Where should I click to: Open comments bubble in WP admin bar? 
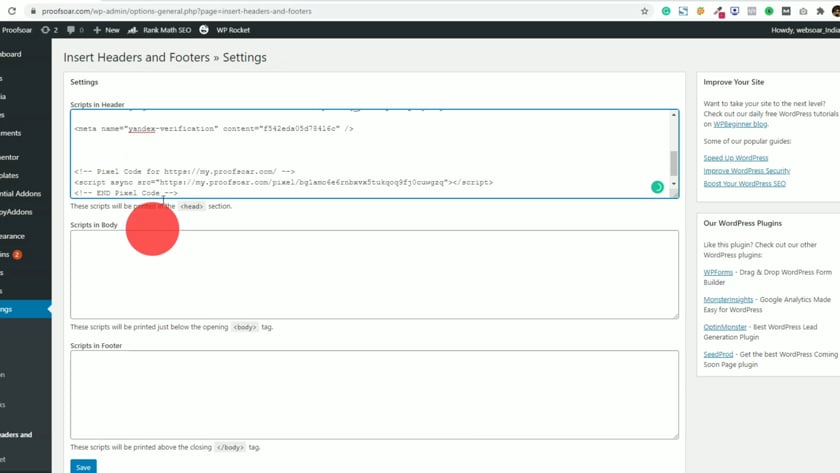click(x=75, y=30)
